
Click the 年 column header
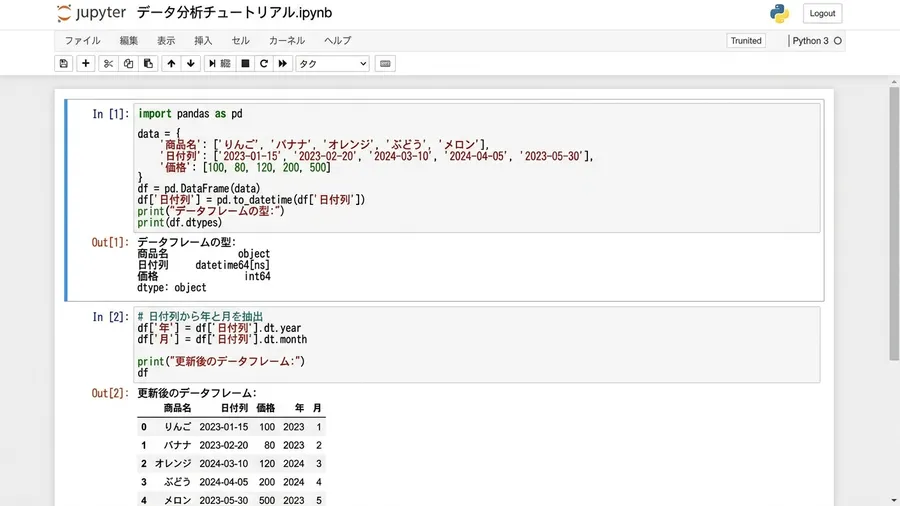299,408
